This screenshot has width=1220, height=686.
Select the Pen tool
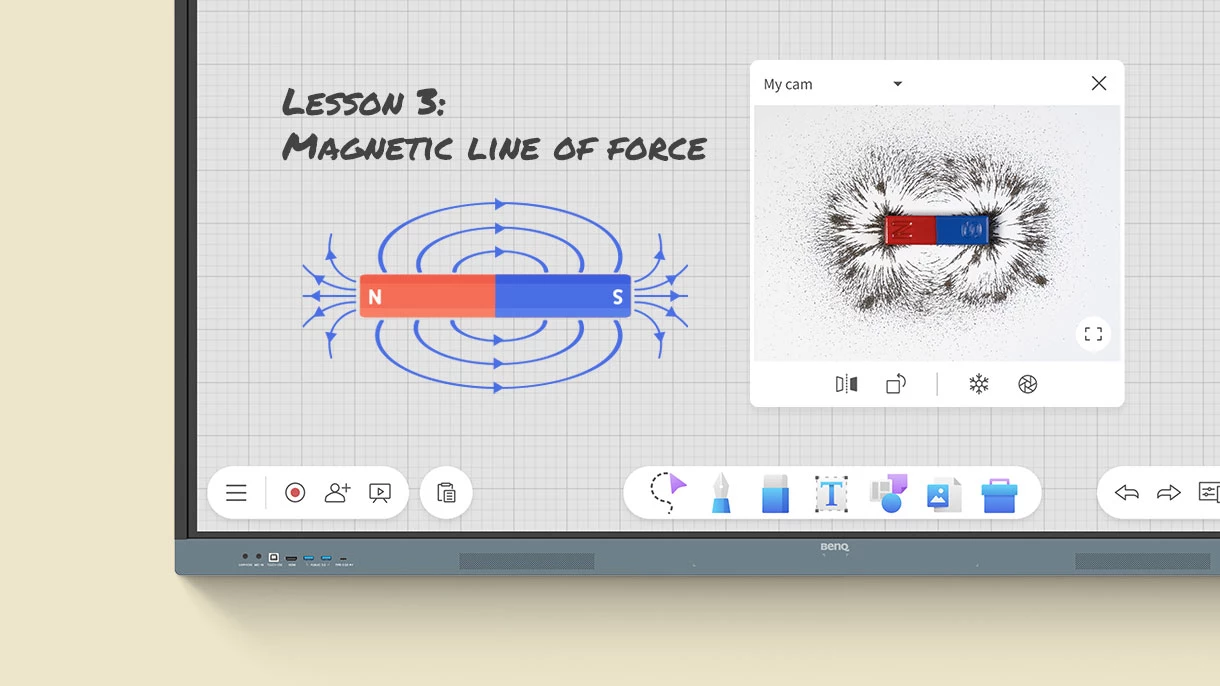[721, 493]
